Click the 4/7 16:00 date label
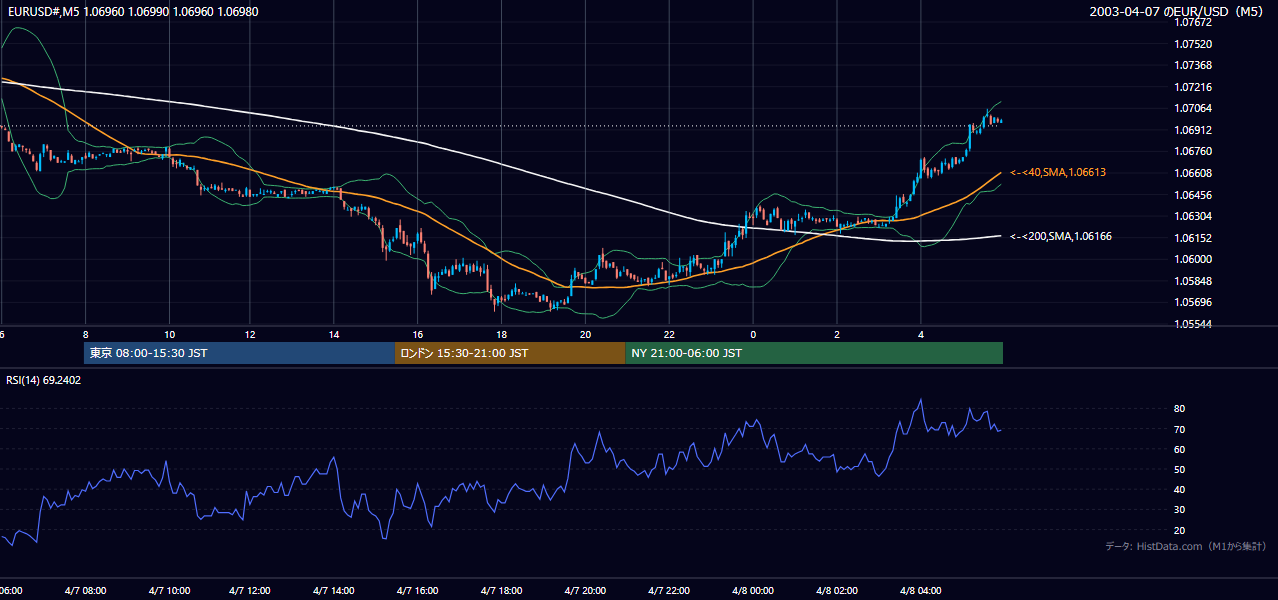Image resolution: width=1278 pixels, height=600 pixels. coord(419,591)
